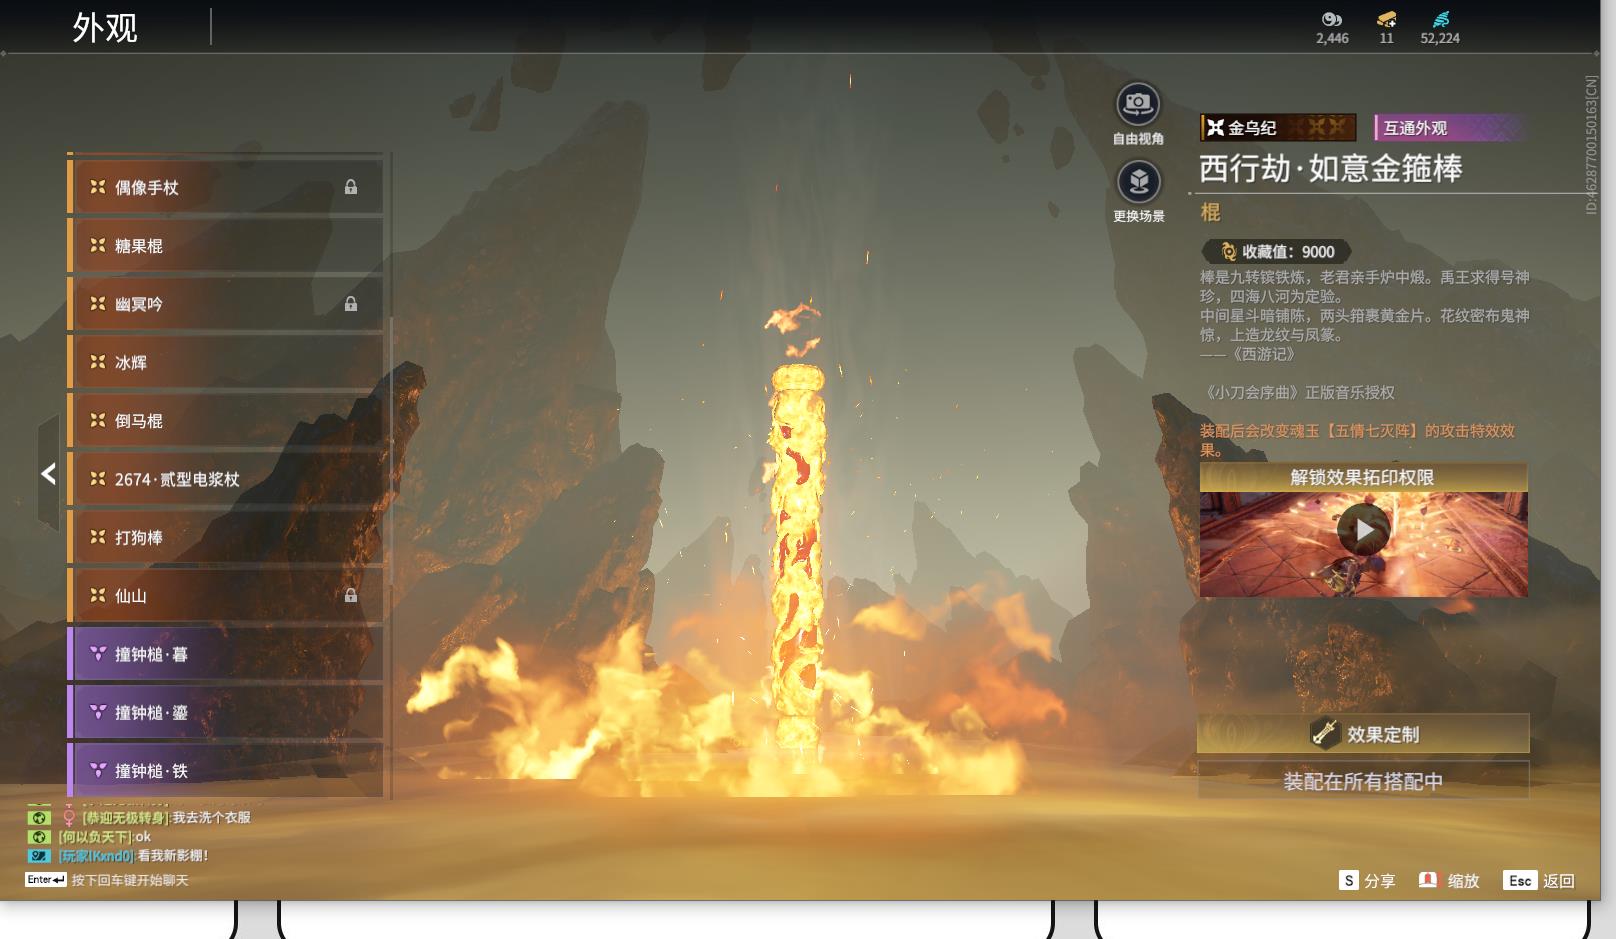Select 打狗棒 from the skin list
The width and height of the screenshot is (1616, 939).
pyautogui.click(x=226, y=538)
